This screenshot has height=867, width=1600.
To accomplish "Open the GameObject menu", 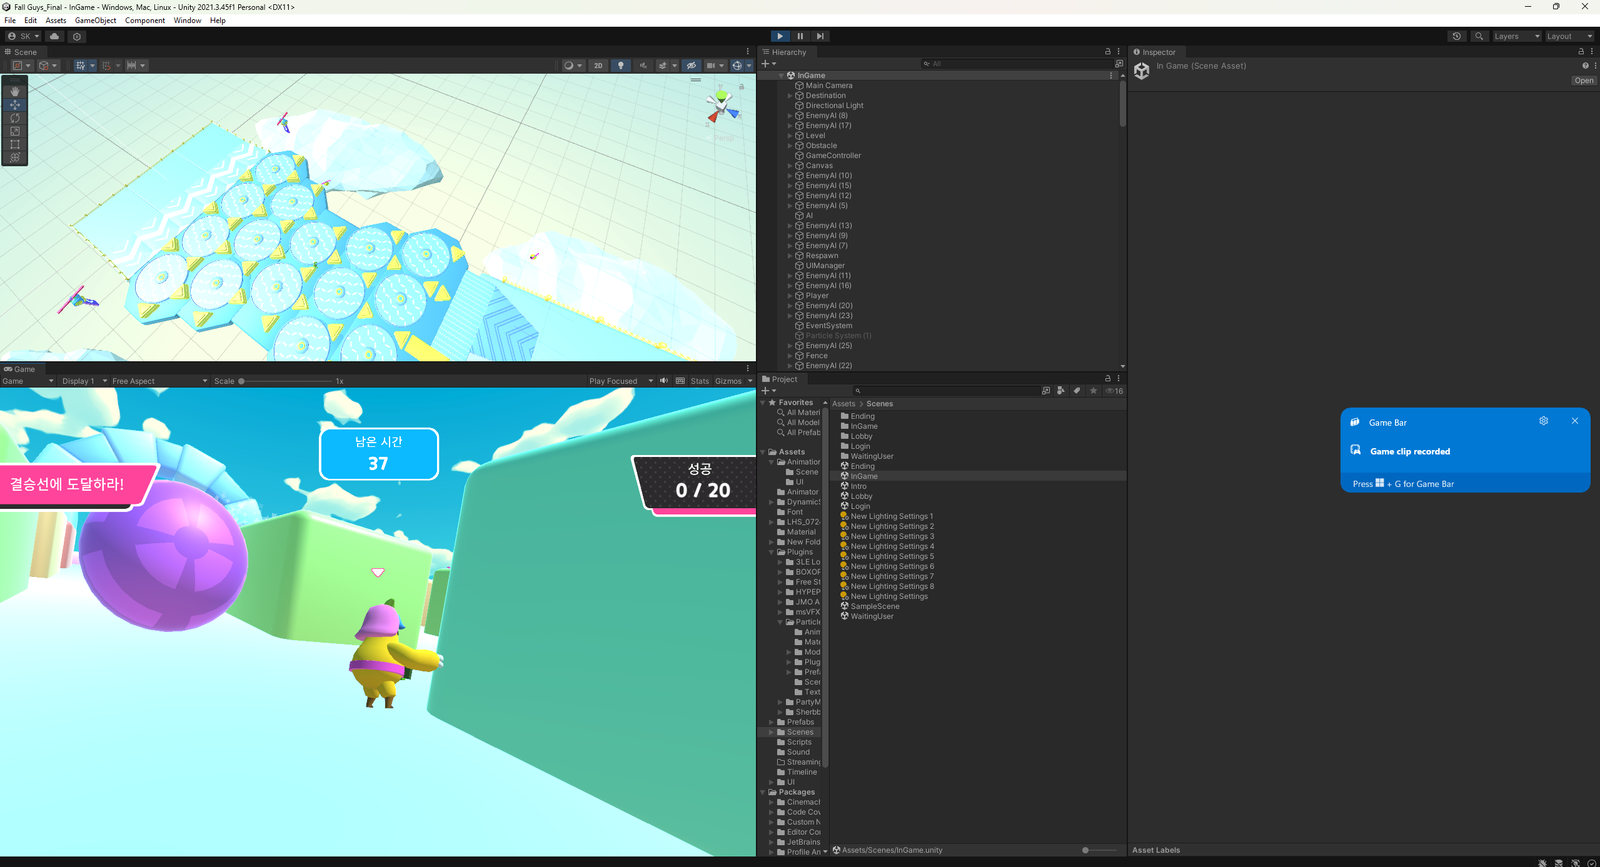I will click(95, 20).
